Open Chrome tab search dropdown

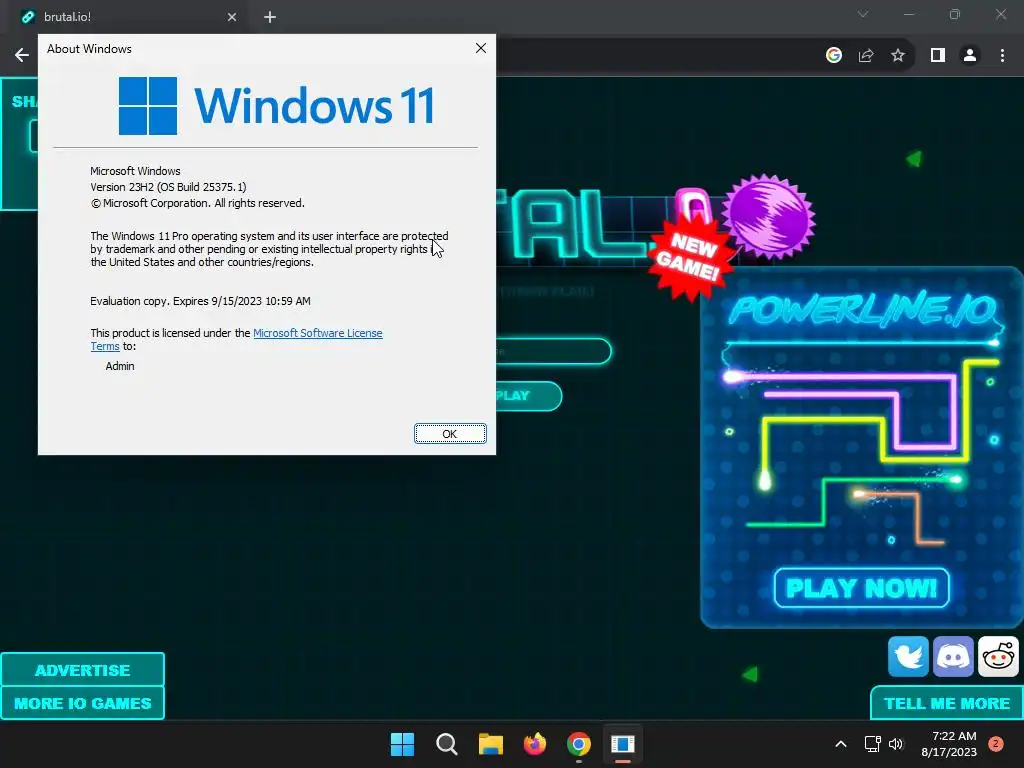pos(863,14)
